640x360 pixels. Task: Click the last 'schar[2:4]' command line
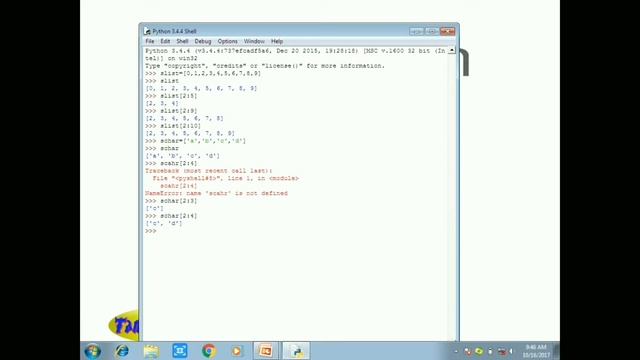click(171, 216)
